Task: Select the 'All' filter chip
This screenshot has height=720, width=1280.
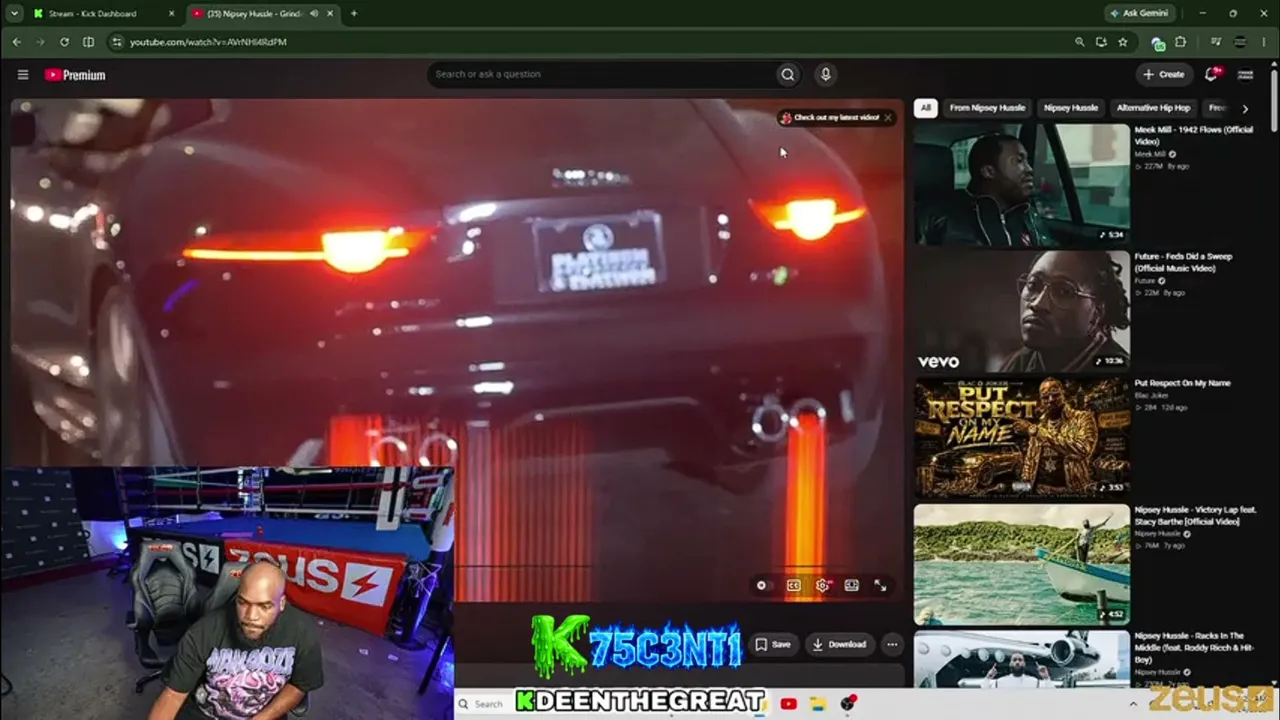Action: [926, 108]
